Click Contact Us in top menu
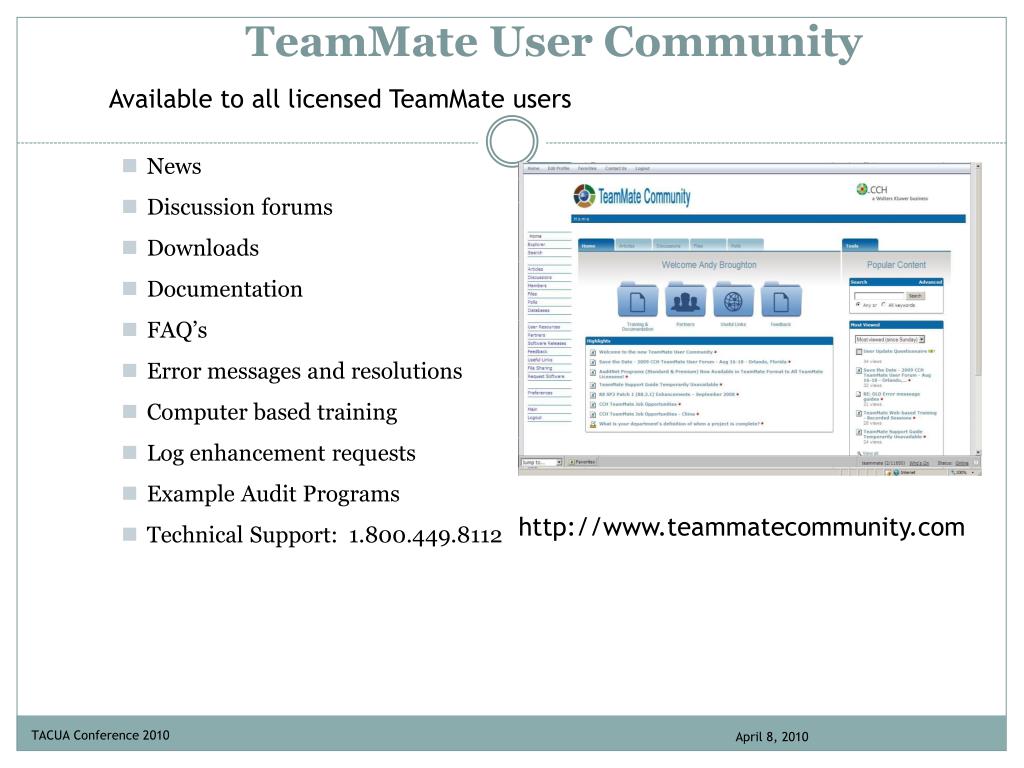1024x768 pixels. (x=616, y=168)
